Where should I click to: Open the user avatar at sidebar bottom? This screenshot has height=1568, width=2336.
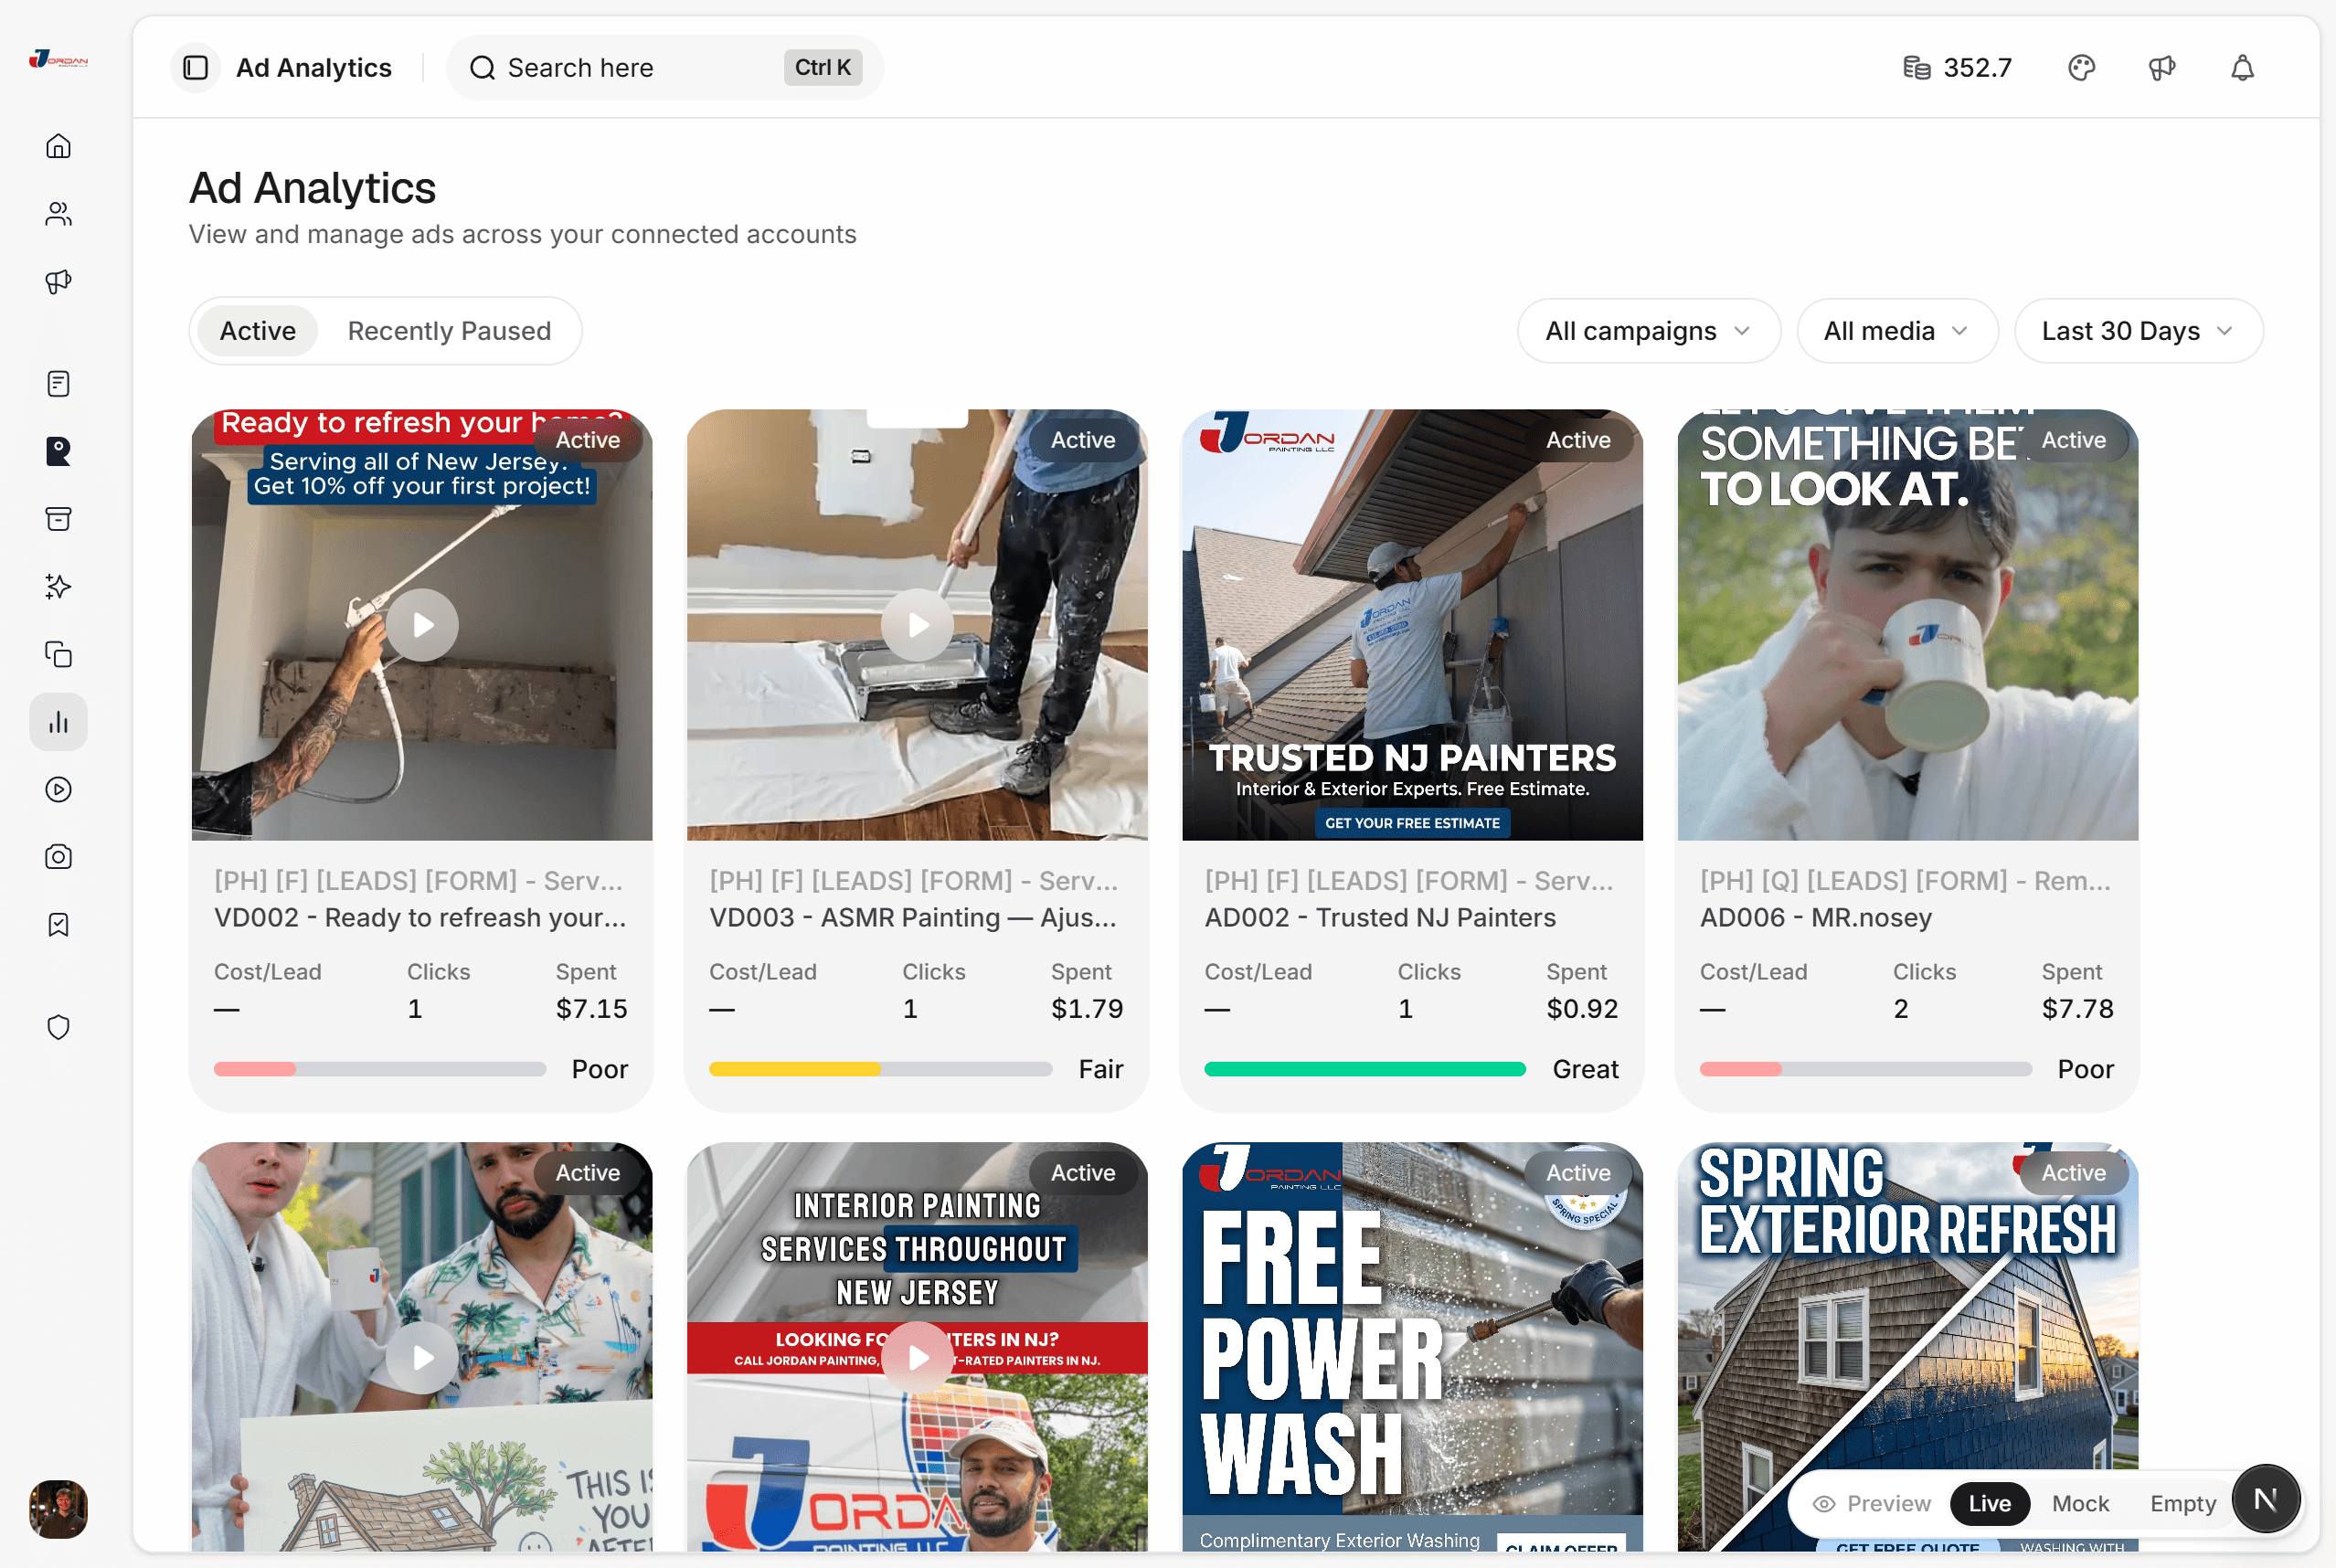(x=58, y=1509)
